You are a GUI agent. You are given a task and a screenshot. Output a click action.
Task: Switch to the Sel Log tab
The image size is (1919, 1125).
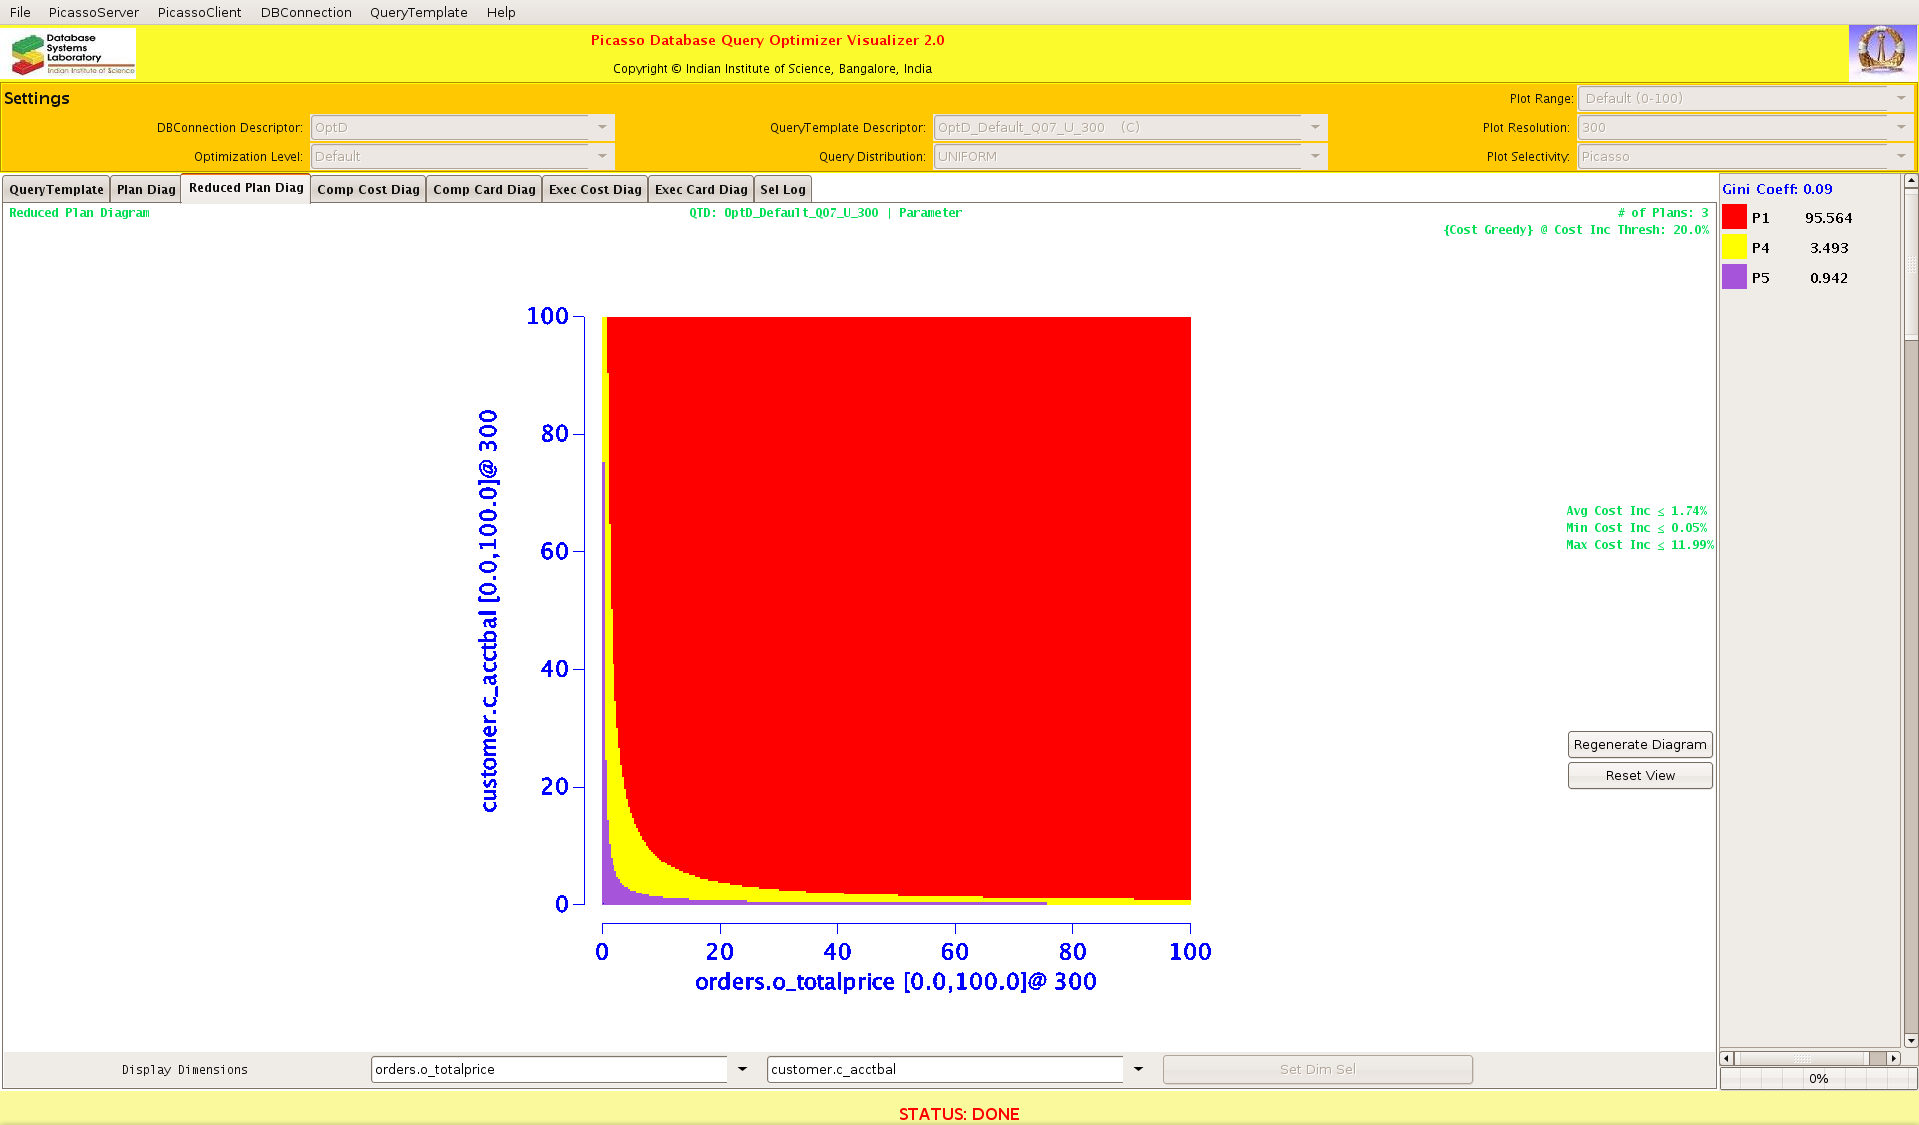782,189
